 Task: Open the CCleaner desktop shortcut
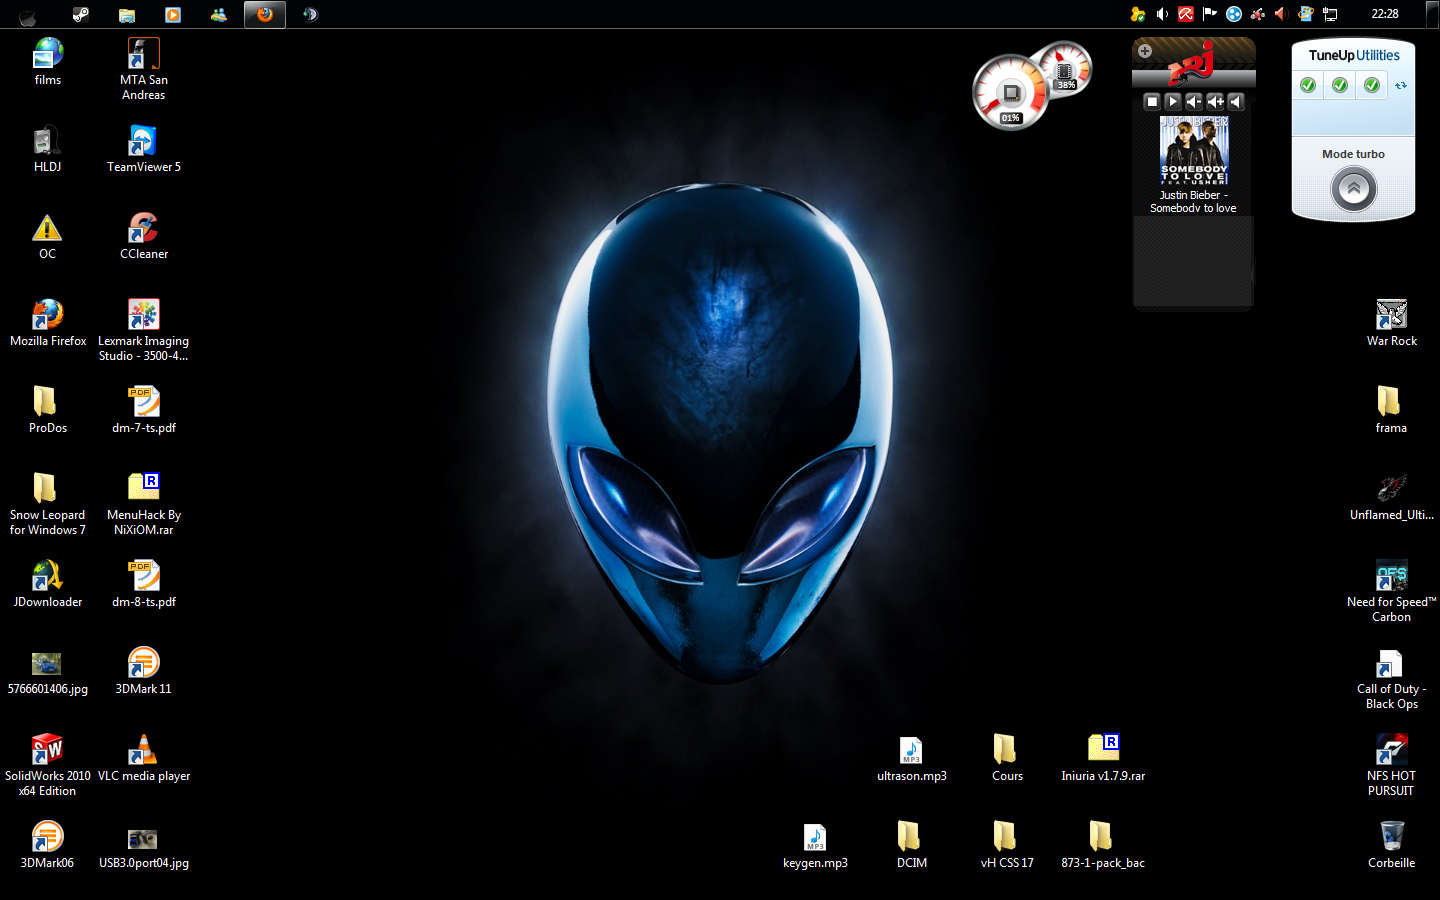pyautogui.click(x=143, y=229)
